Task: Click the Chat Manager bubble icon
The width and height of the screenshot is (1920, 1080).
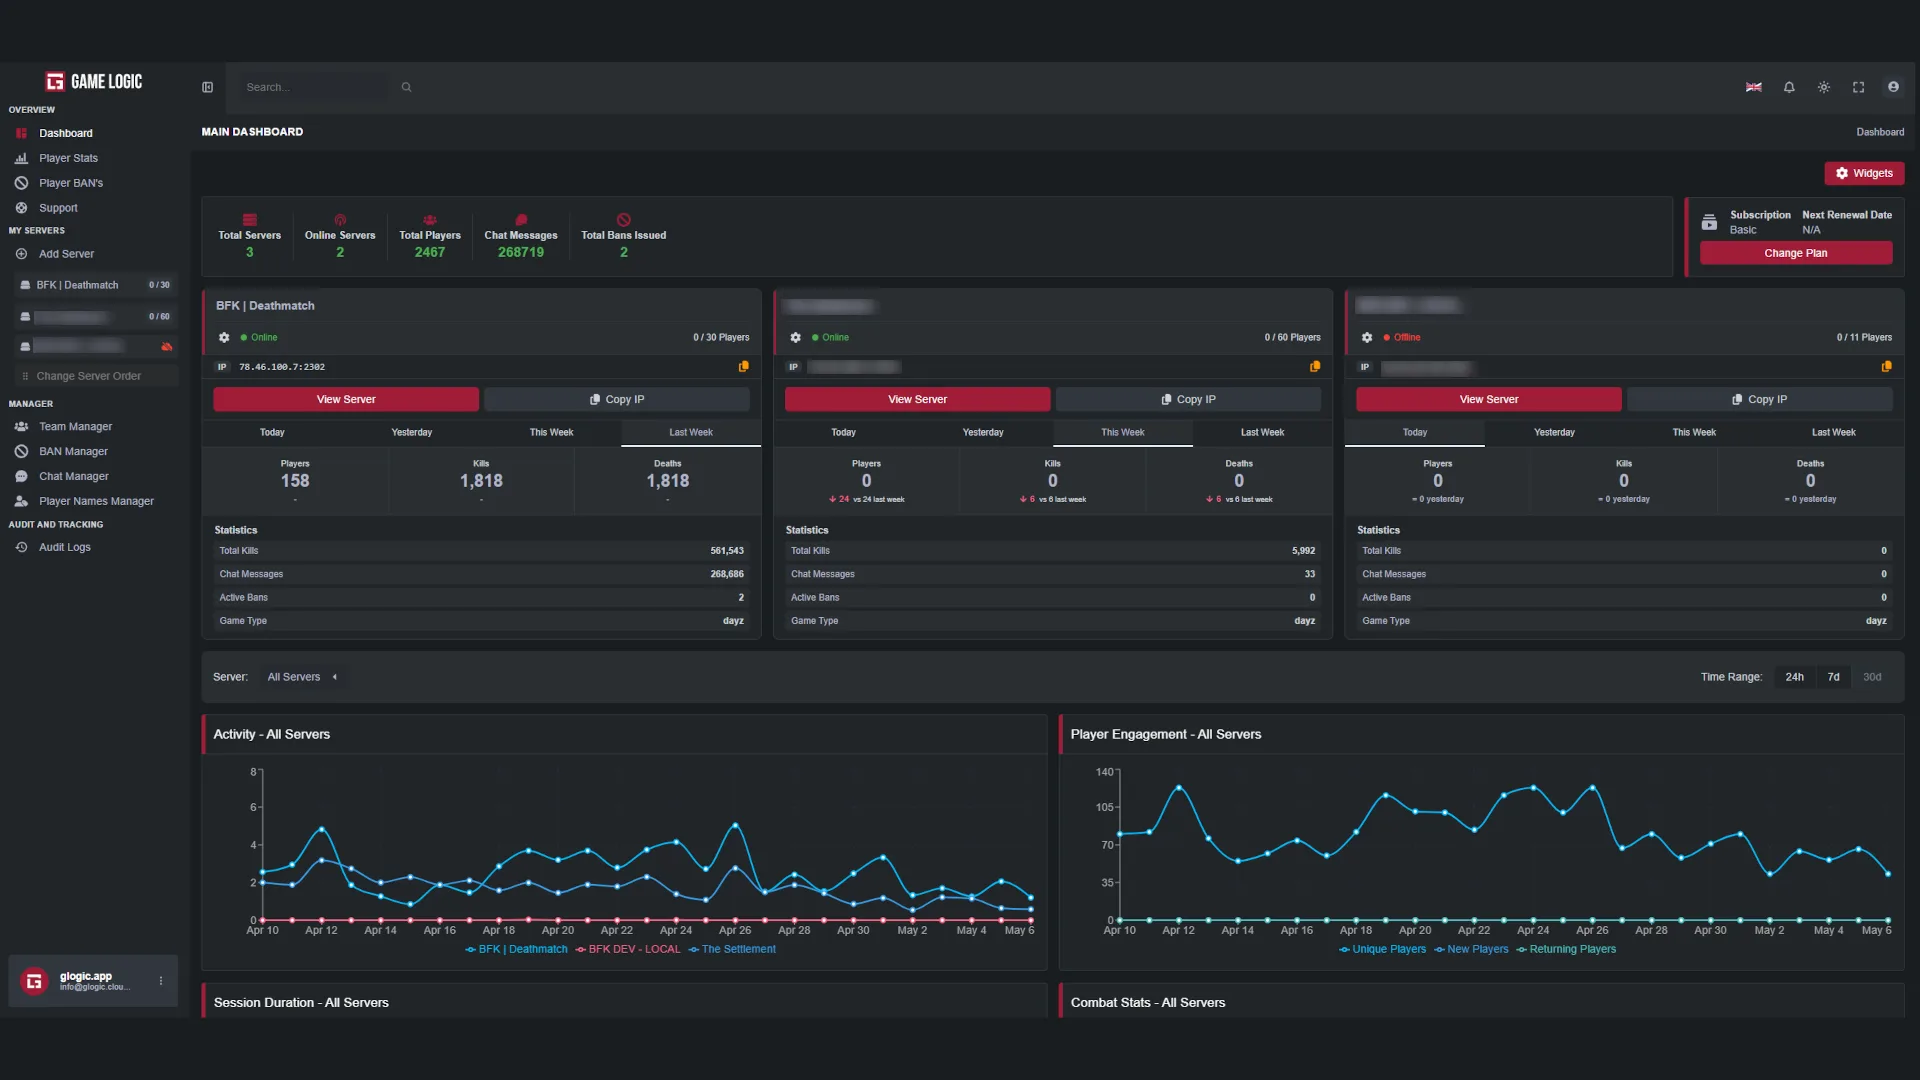Action: (21, 477)
